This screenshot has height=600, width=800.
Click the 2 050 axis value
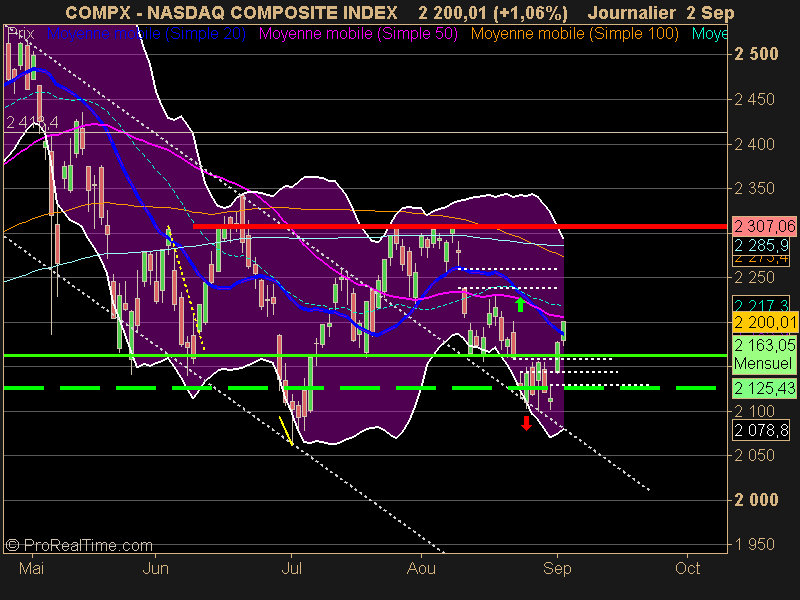[755, 455]
